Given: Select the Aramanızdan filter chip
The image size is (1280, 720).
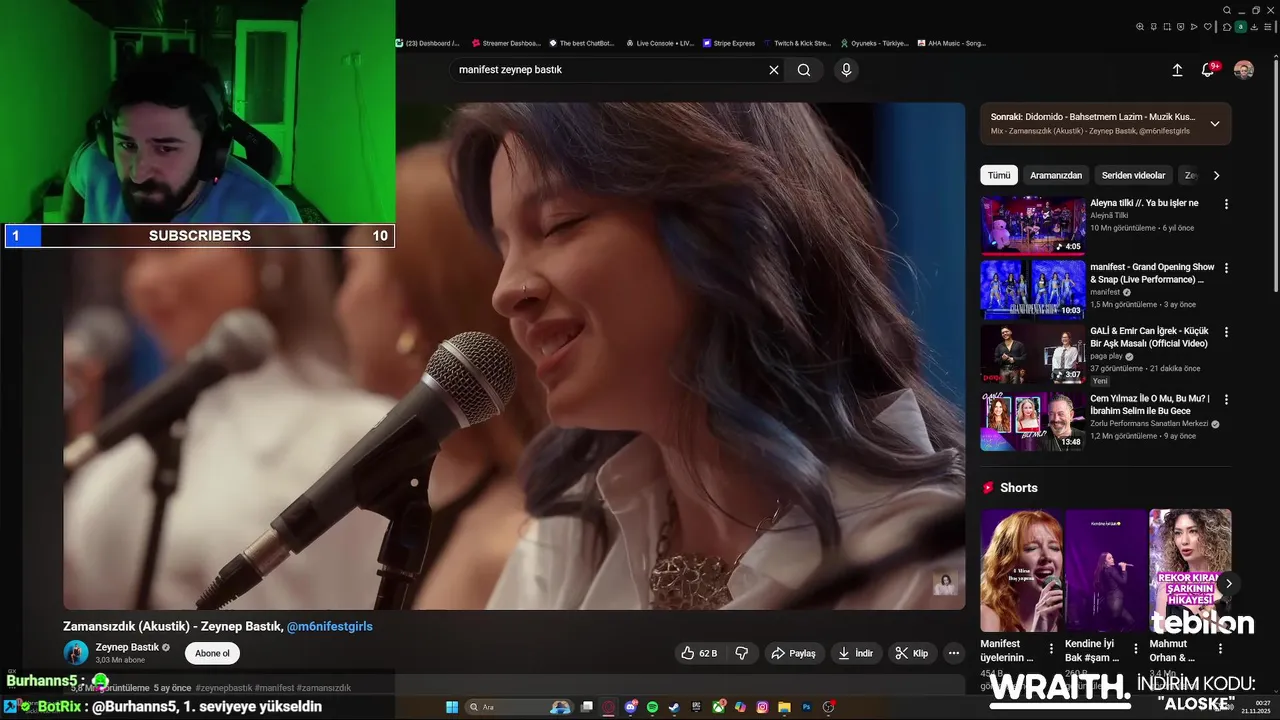Looking at the screenshot, I should coord(1056,175).
